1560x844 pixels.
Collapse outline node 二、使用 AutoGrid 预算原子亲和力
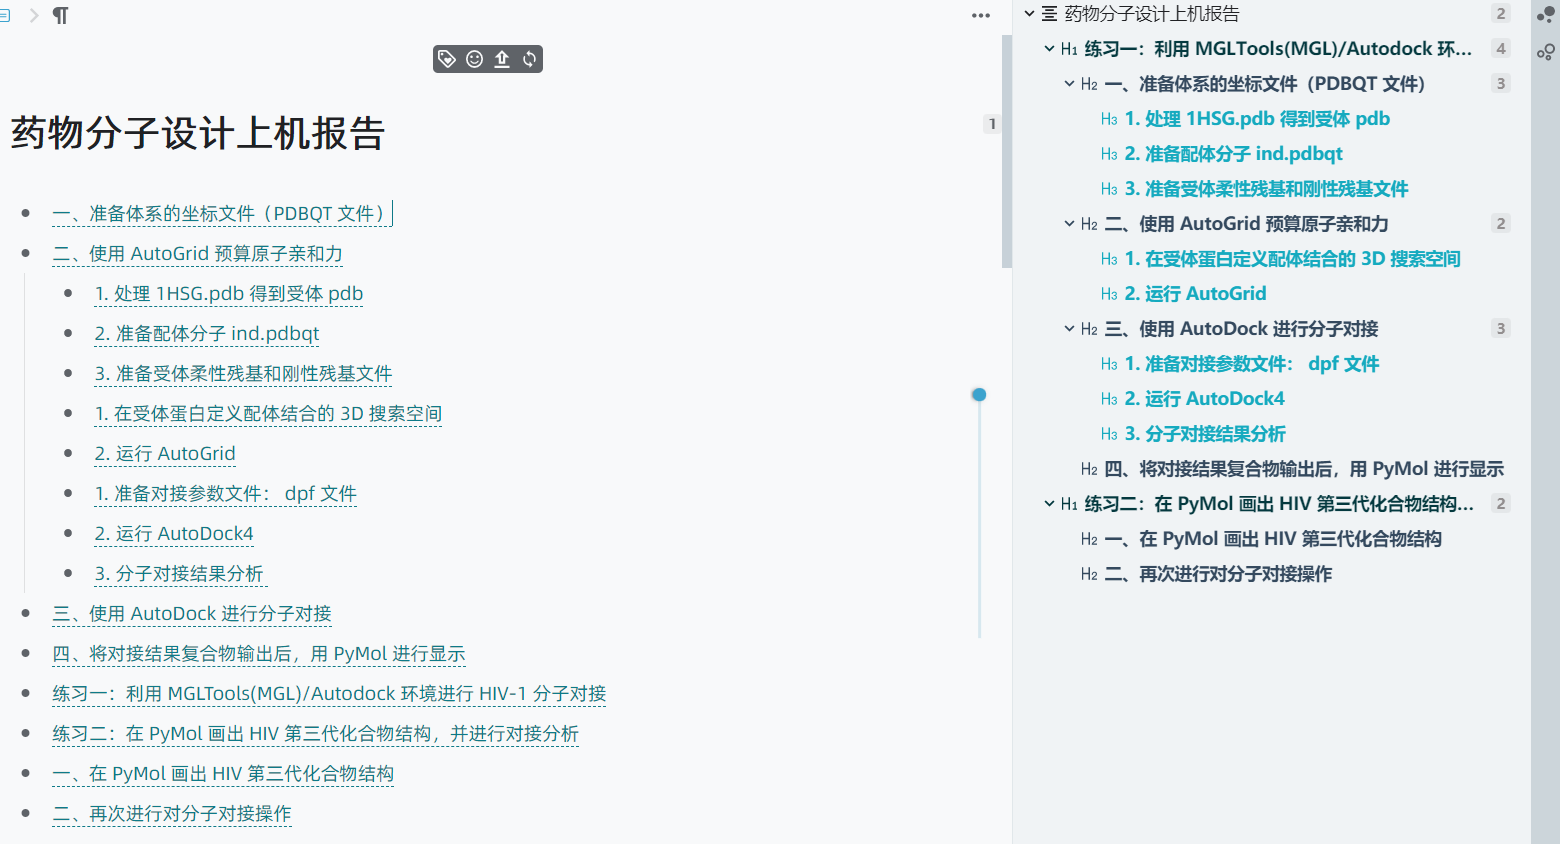click(1069, 224)
